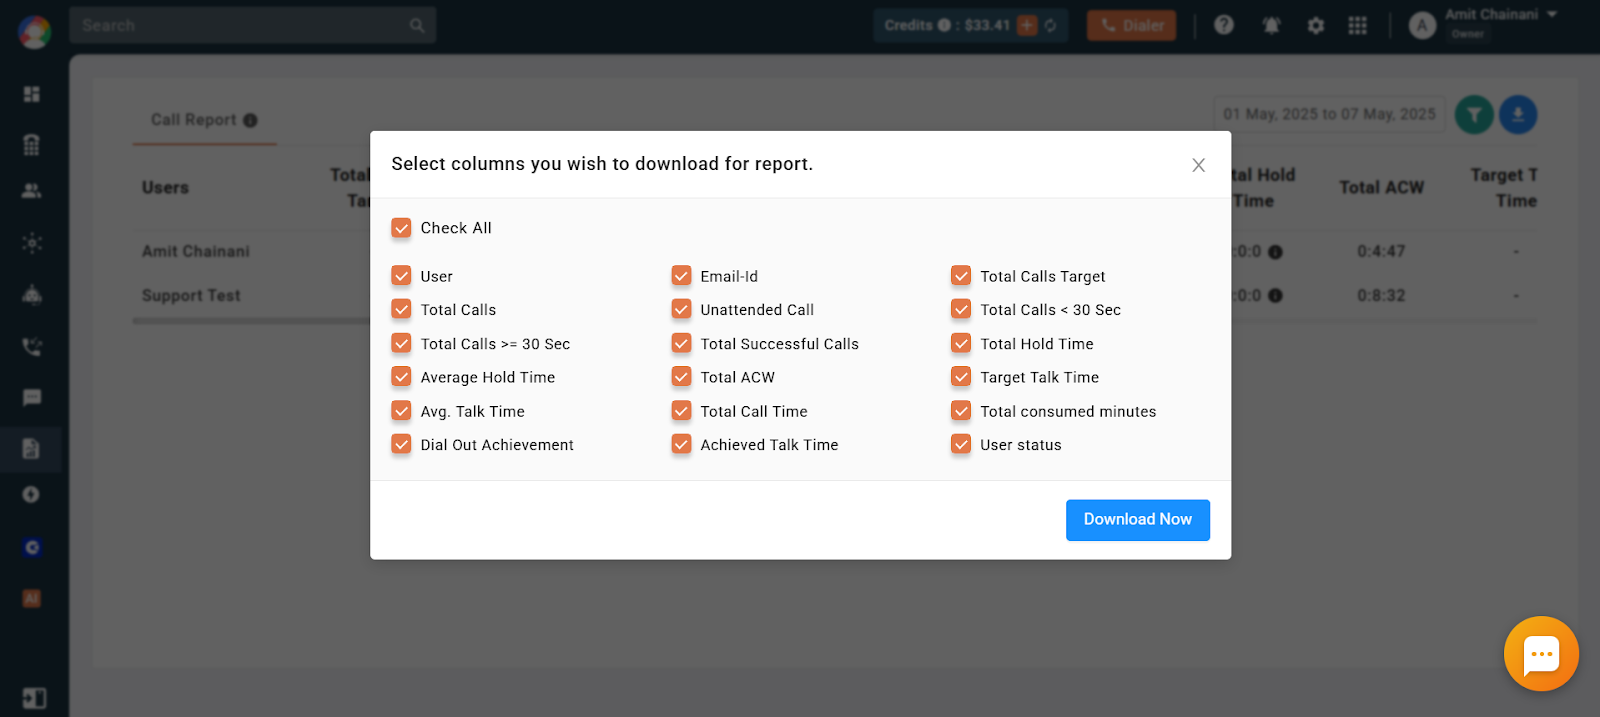This screenshot has height=717, width=1600.
Task: Select the Amit Chainani row name
Action: point(196,252)
